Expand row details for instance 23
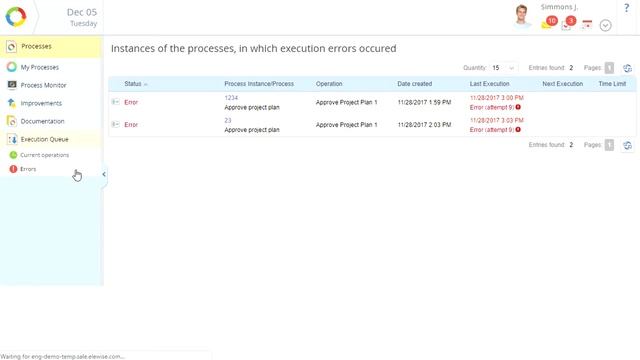Screen dimensions: 640x360 pyautogui.click(x=116, y=124)
